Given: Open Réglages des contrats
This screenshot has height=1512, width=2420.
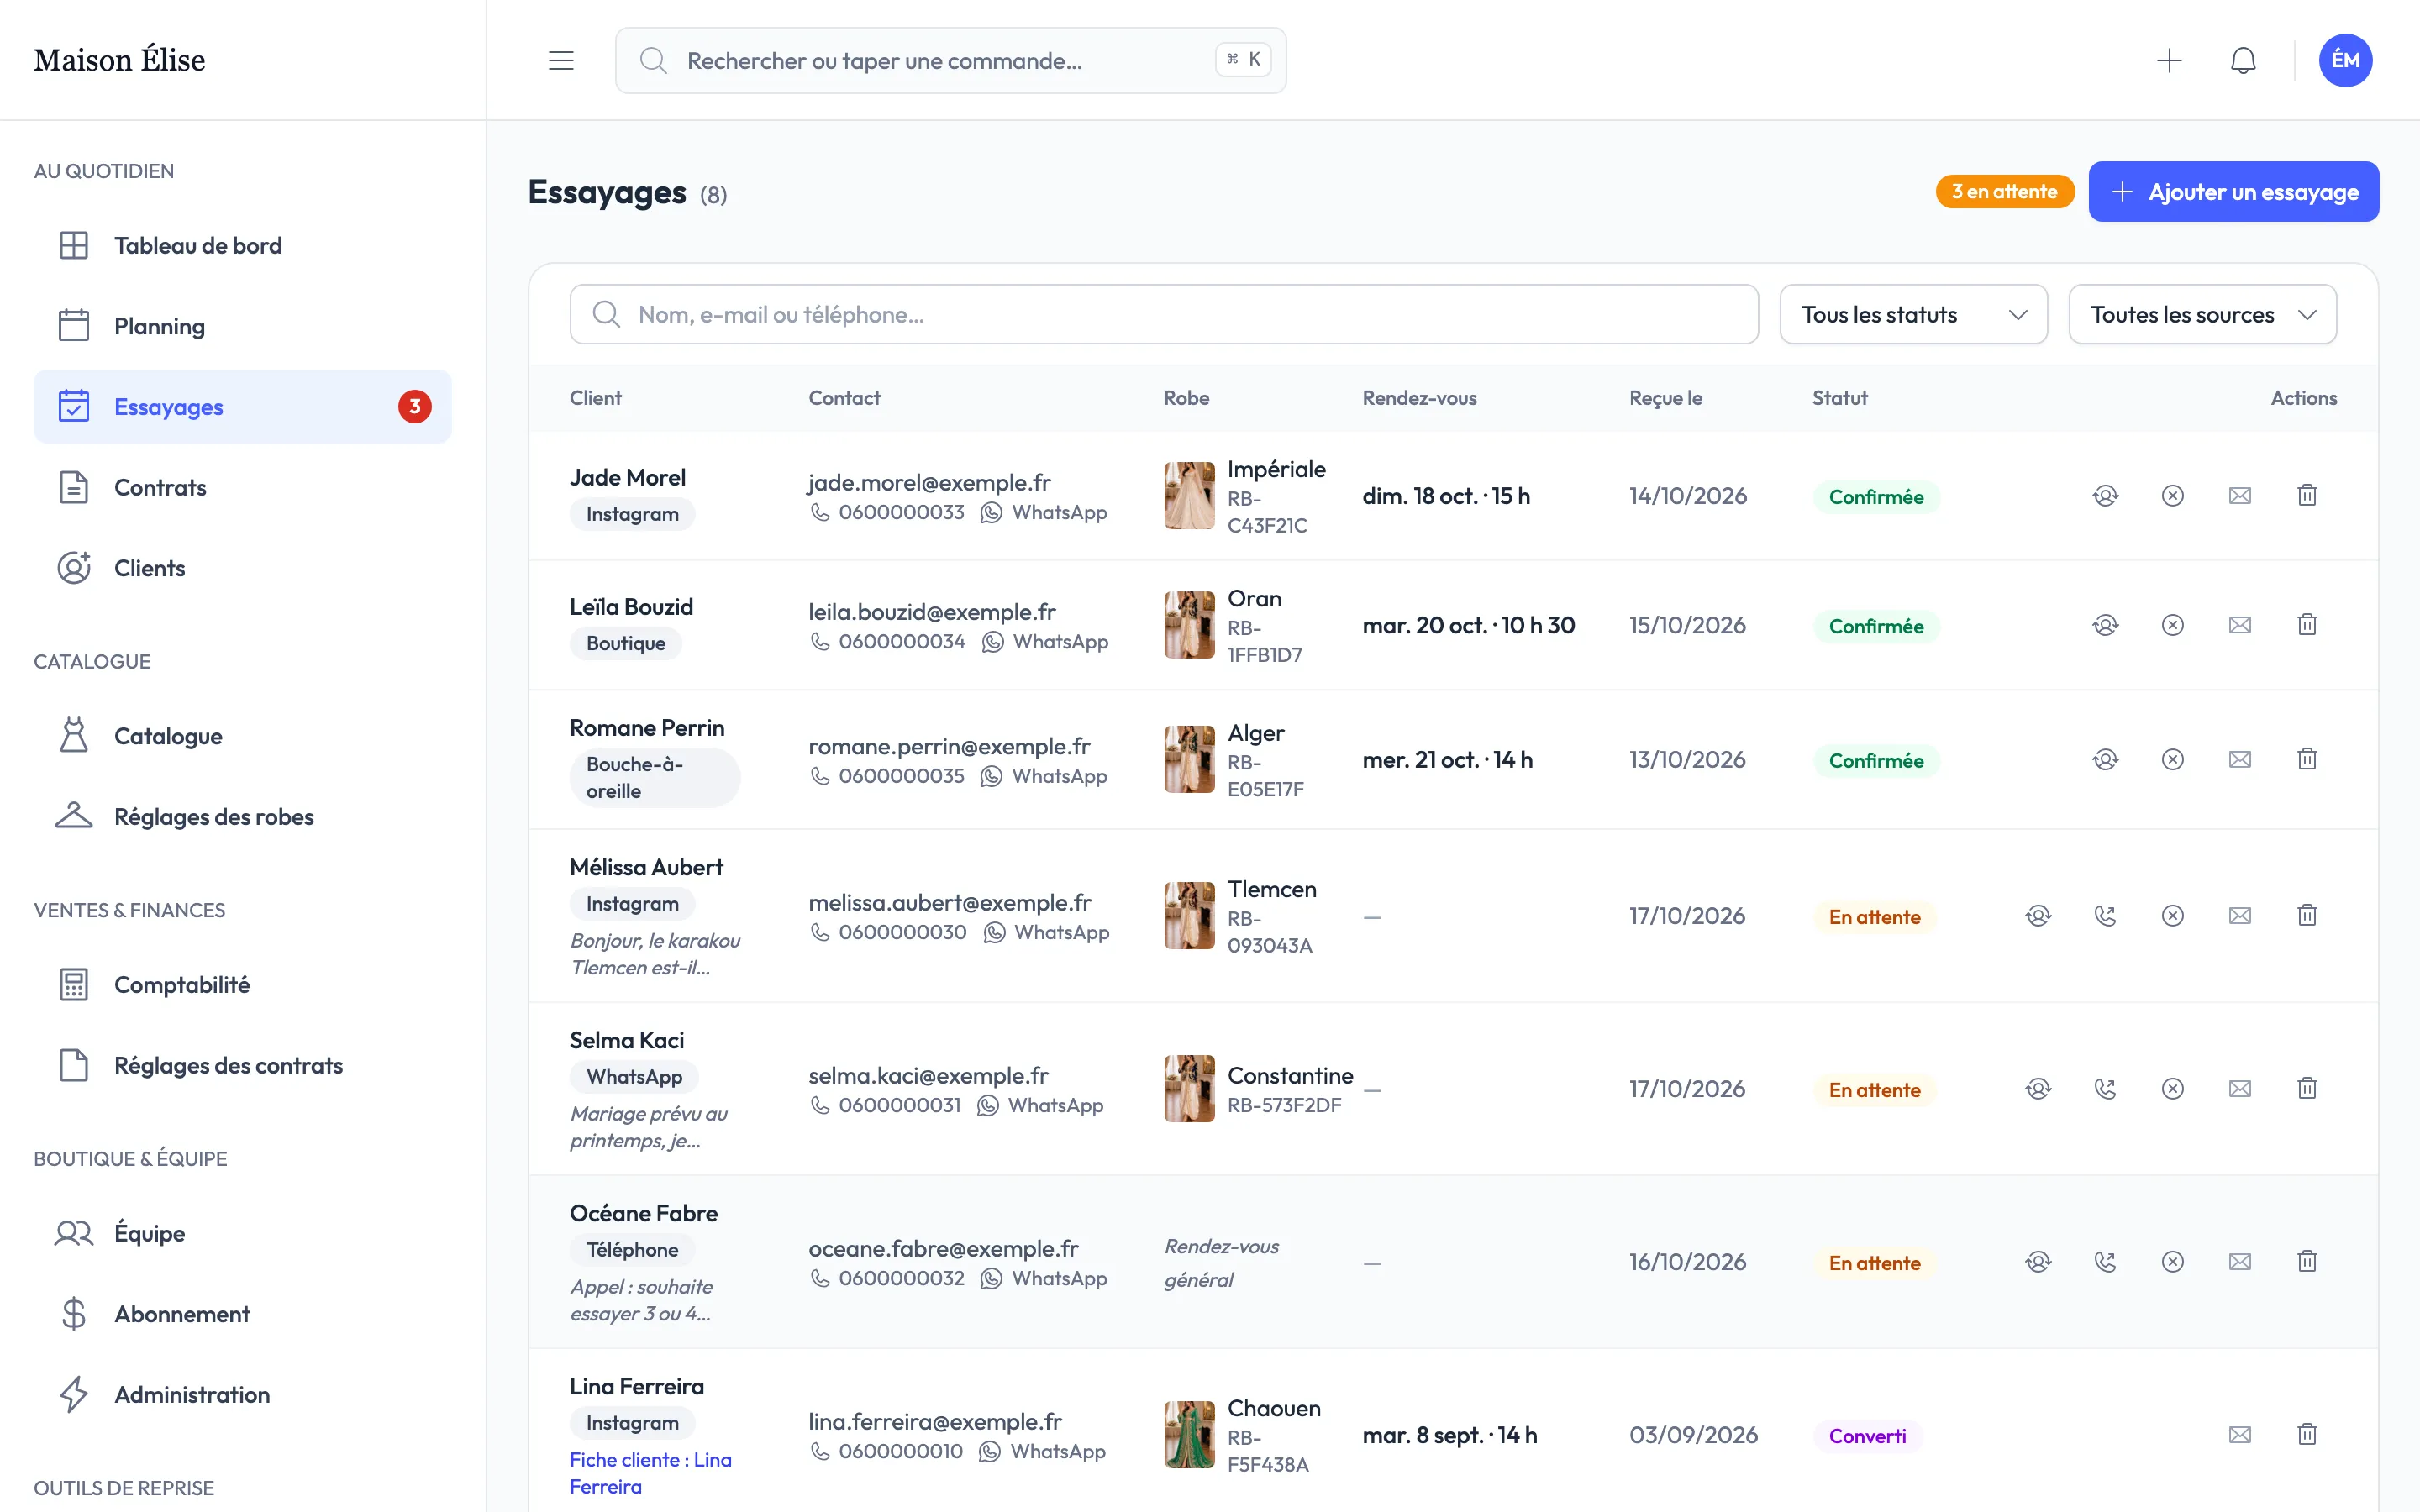Looking at the screenshot, I should click(x=242, y=1065).
